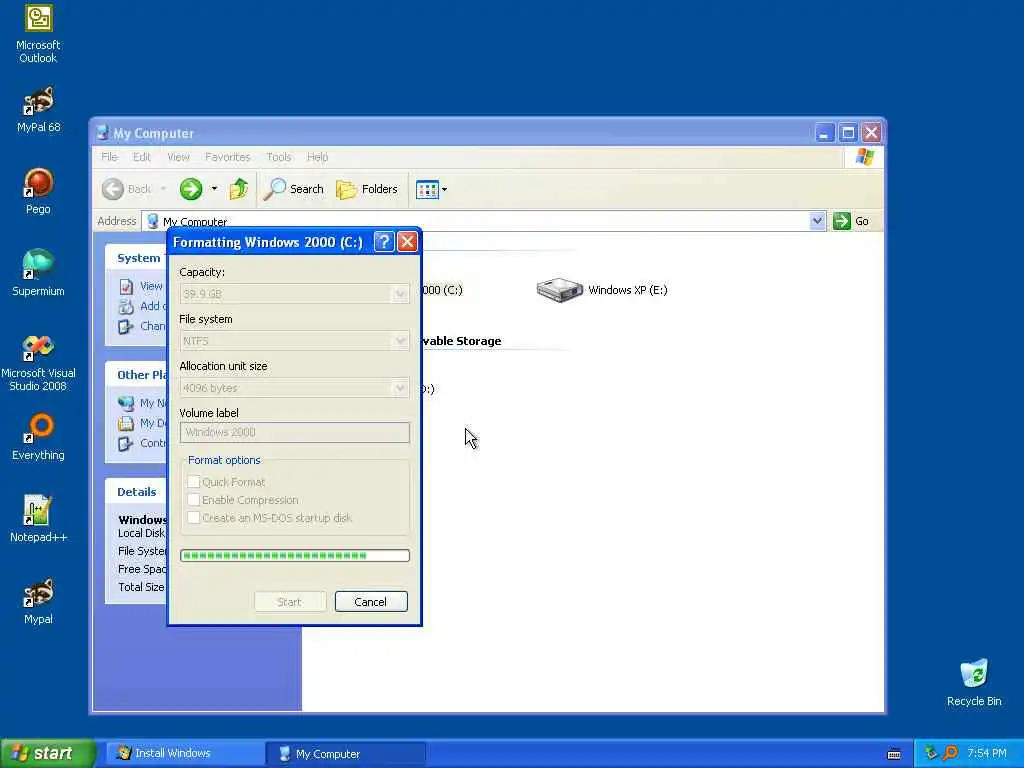
Task: Click the My Documents sidebar icon
Action: (126, 423)
